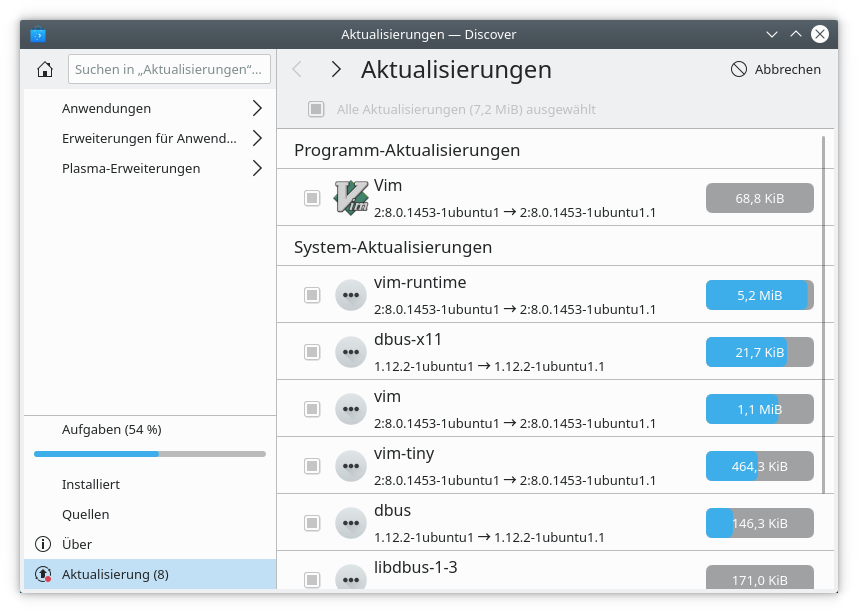Click the Aufgaben progress bar
This screenshot has width=858, height=613.
[x=150, y=454]
